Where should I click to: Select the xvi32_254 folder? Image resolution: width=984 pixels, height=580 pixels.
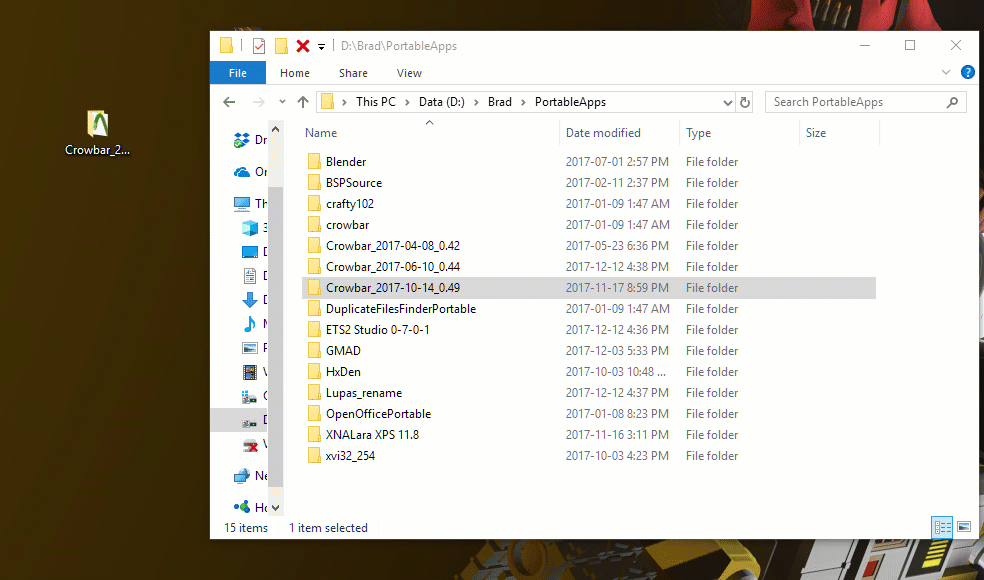(350, 456)
